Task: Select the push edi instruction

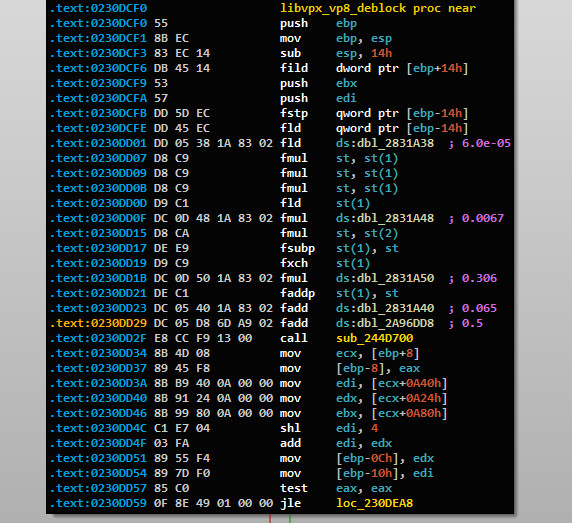Action: coord(318,98)
